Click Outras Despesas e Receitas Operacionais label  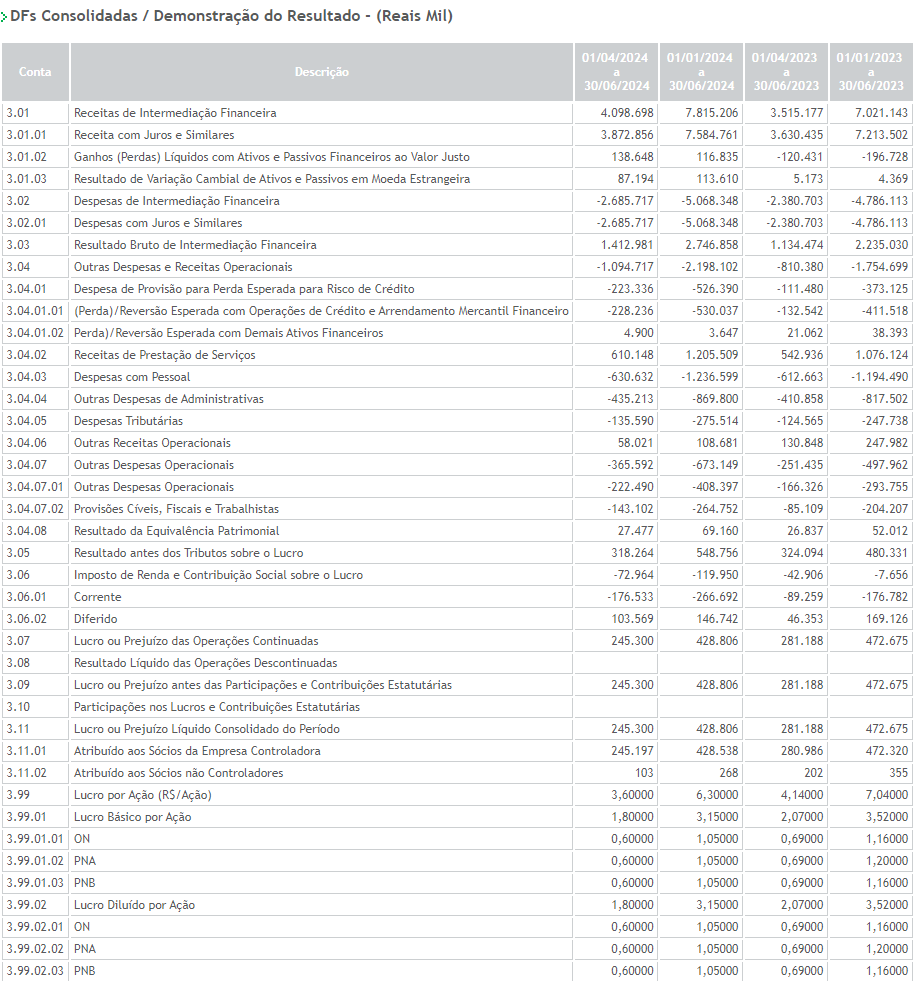[183, 267]
